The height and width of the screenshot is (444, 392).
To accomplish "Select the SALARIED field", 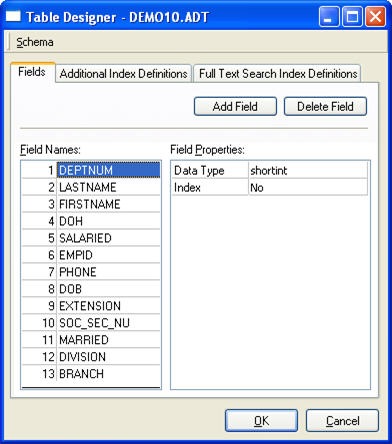I will [109, 238].
